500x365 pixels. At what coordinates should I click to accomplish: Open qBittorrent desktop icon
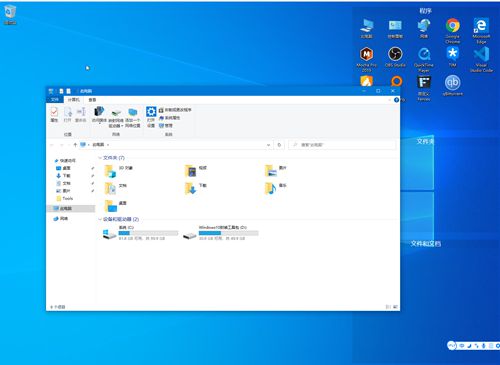452,85
